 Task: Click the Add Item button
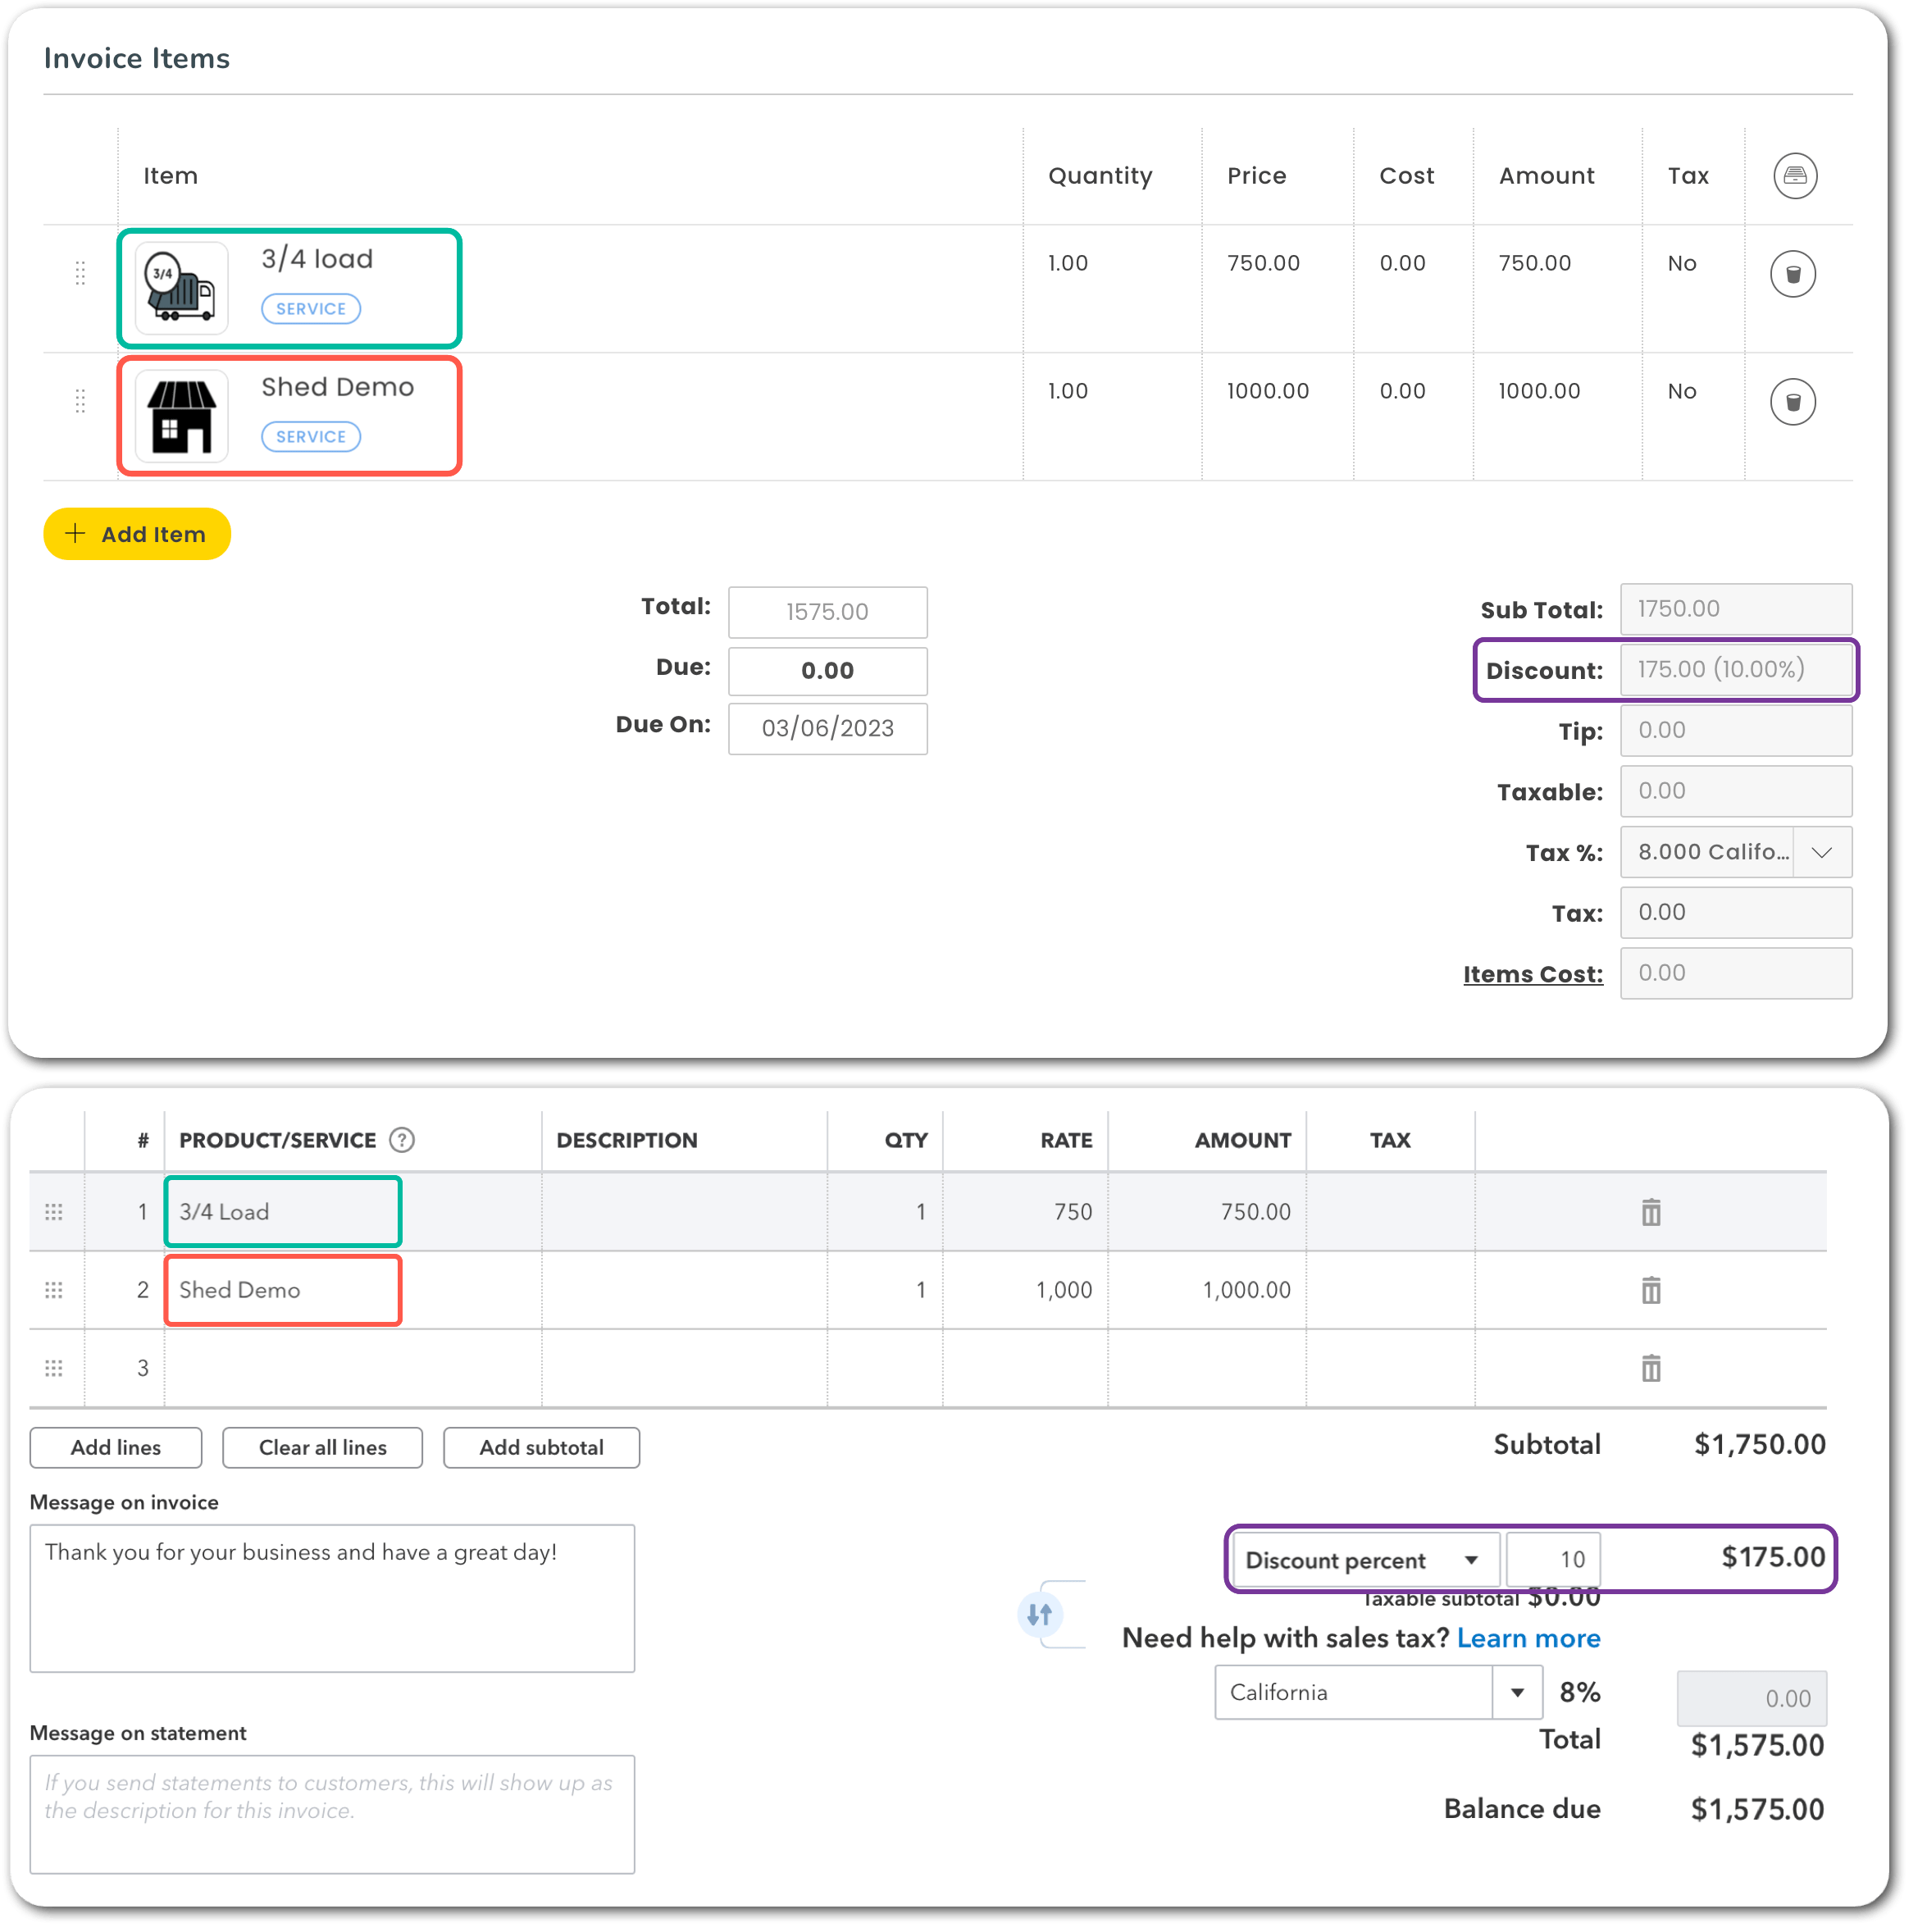coord(137,533)
